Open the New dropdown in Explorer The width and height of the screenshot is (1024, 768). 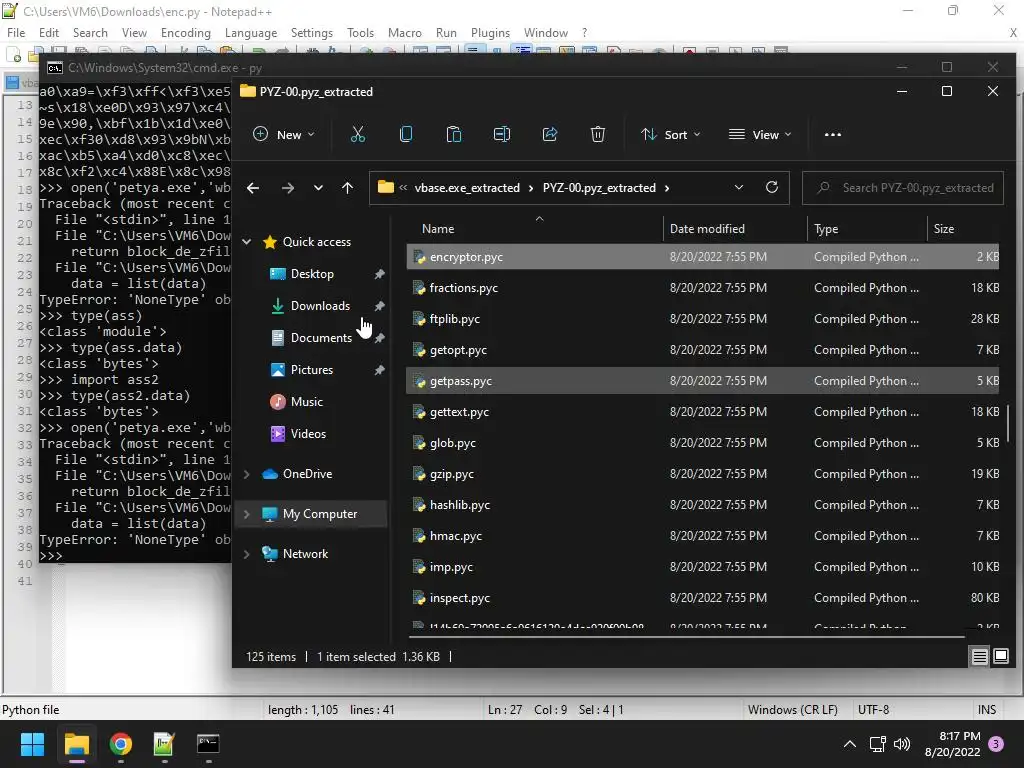(283, 135)
